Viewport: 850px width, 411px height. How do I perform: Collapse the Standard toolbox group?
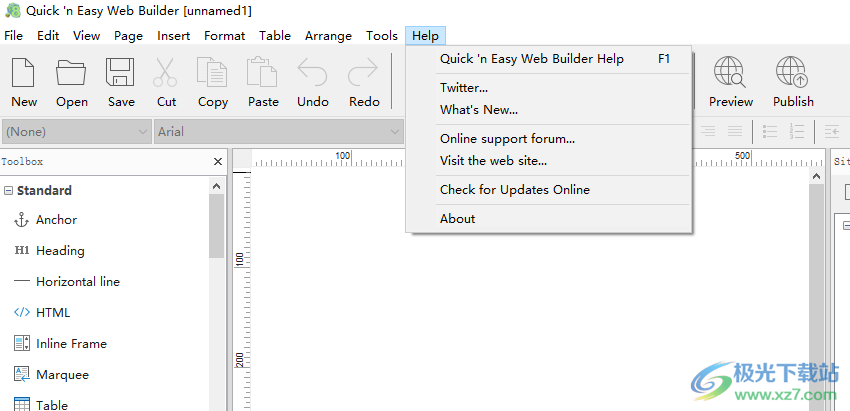8,191
